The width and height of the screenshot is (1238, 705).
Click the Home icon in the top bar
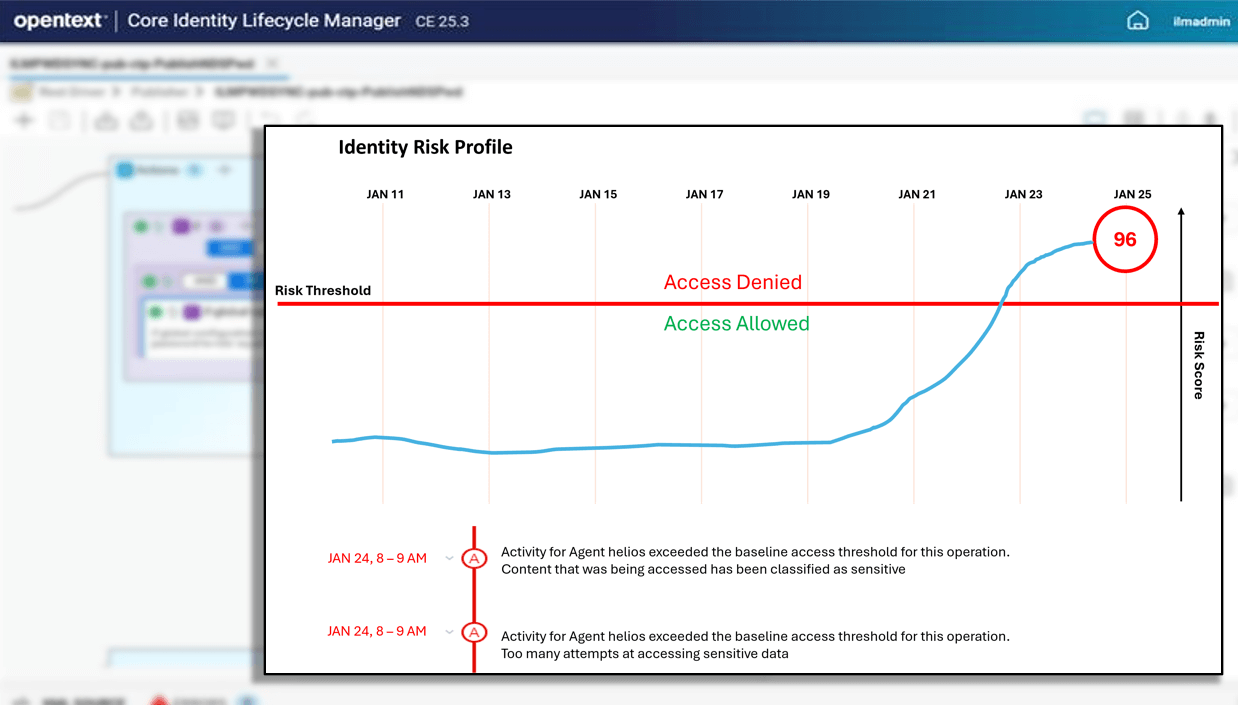(x=1137, y=20)
